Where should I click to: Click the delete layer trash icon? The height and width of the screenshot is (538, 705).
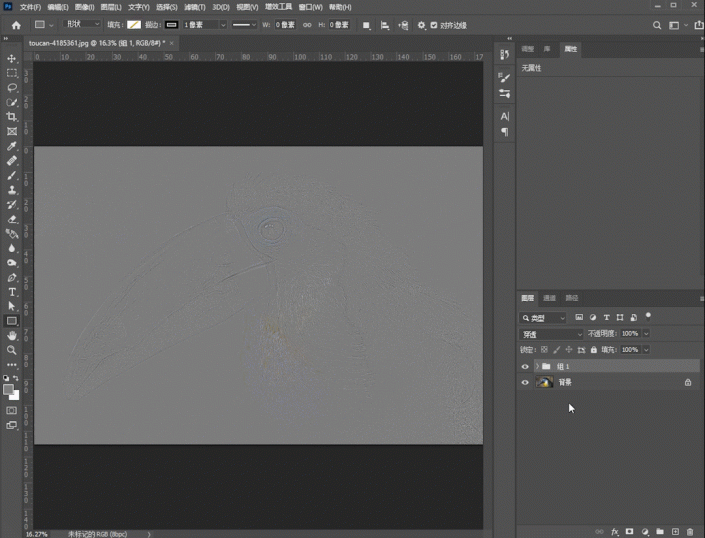[x=690, y=532]
